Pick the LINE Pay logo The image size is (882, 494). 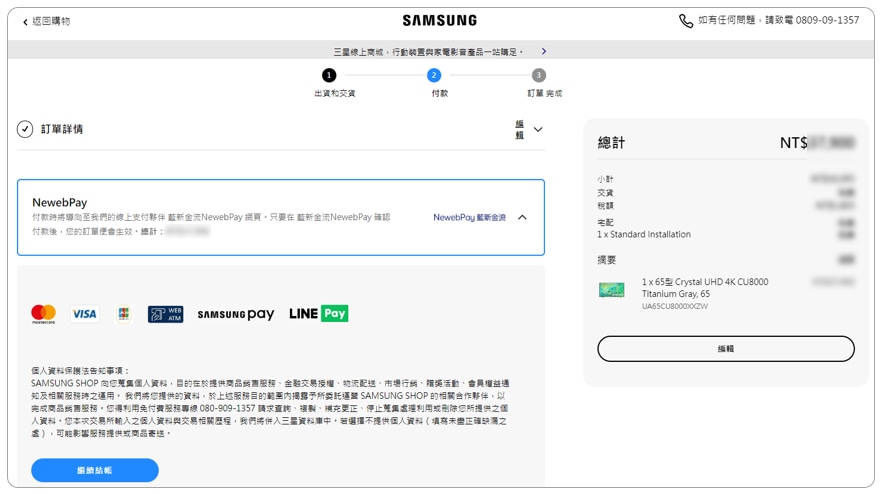coord(318,314)
